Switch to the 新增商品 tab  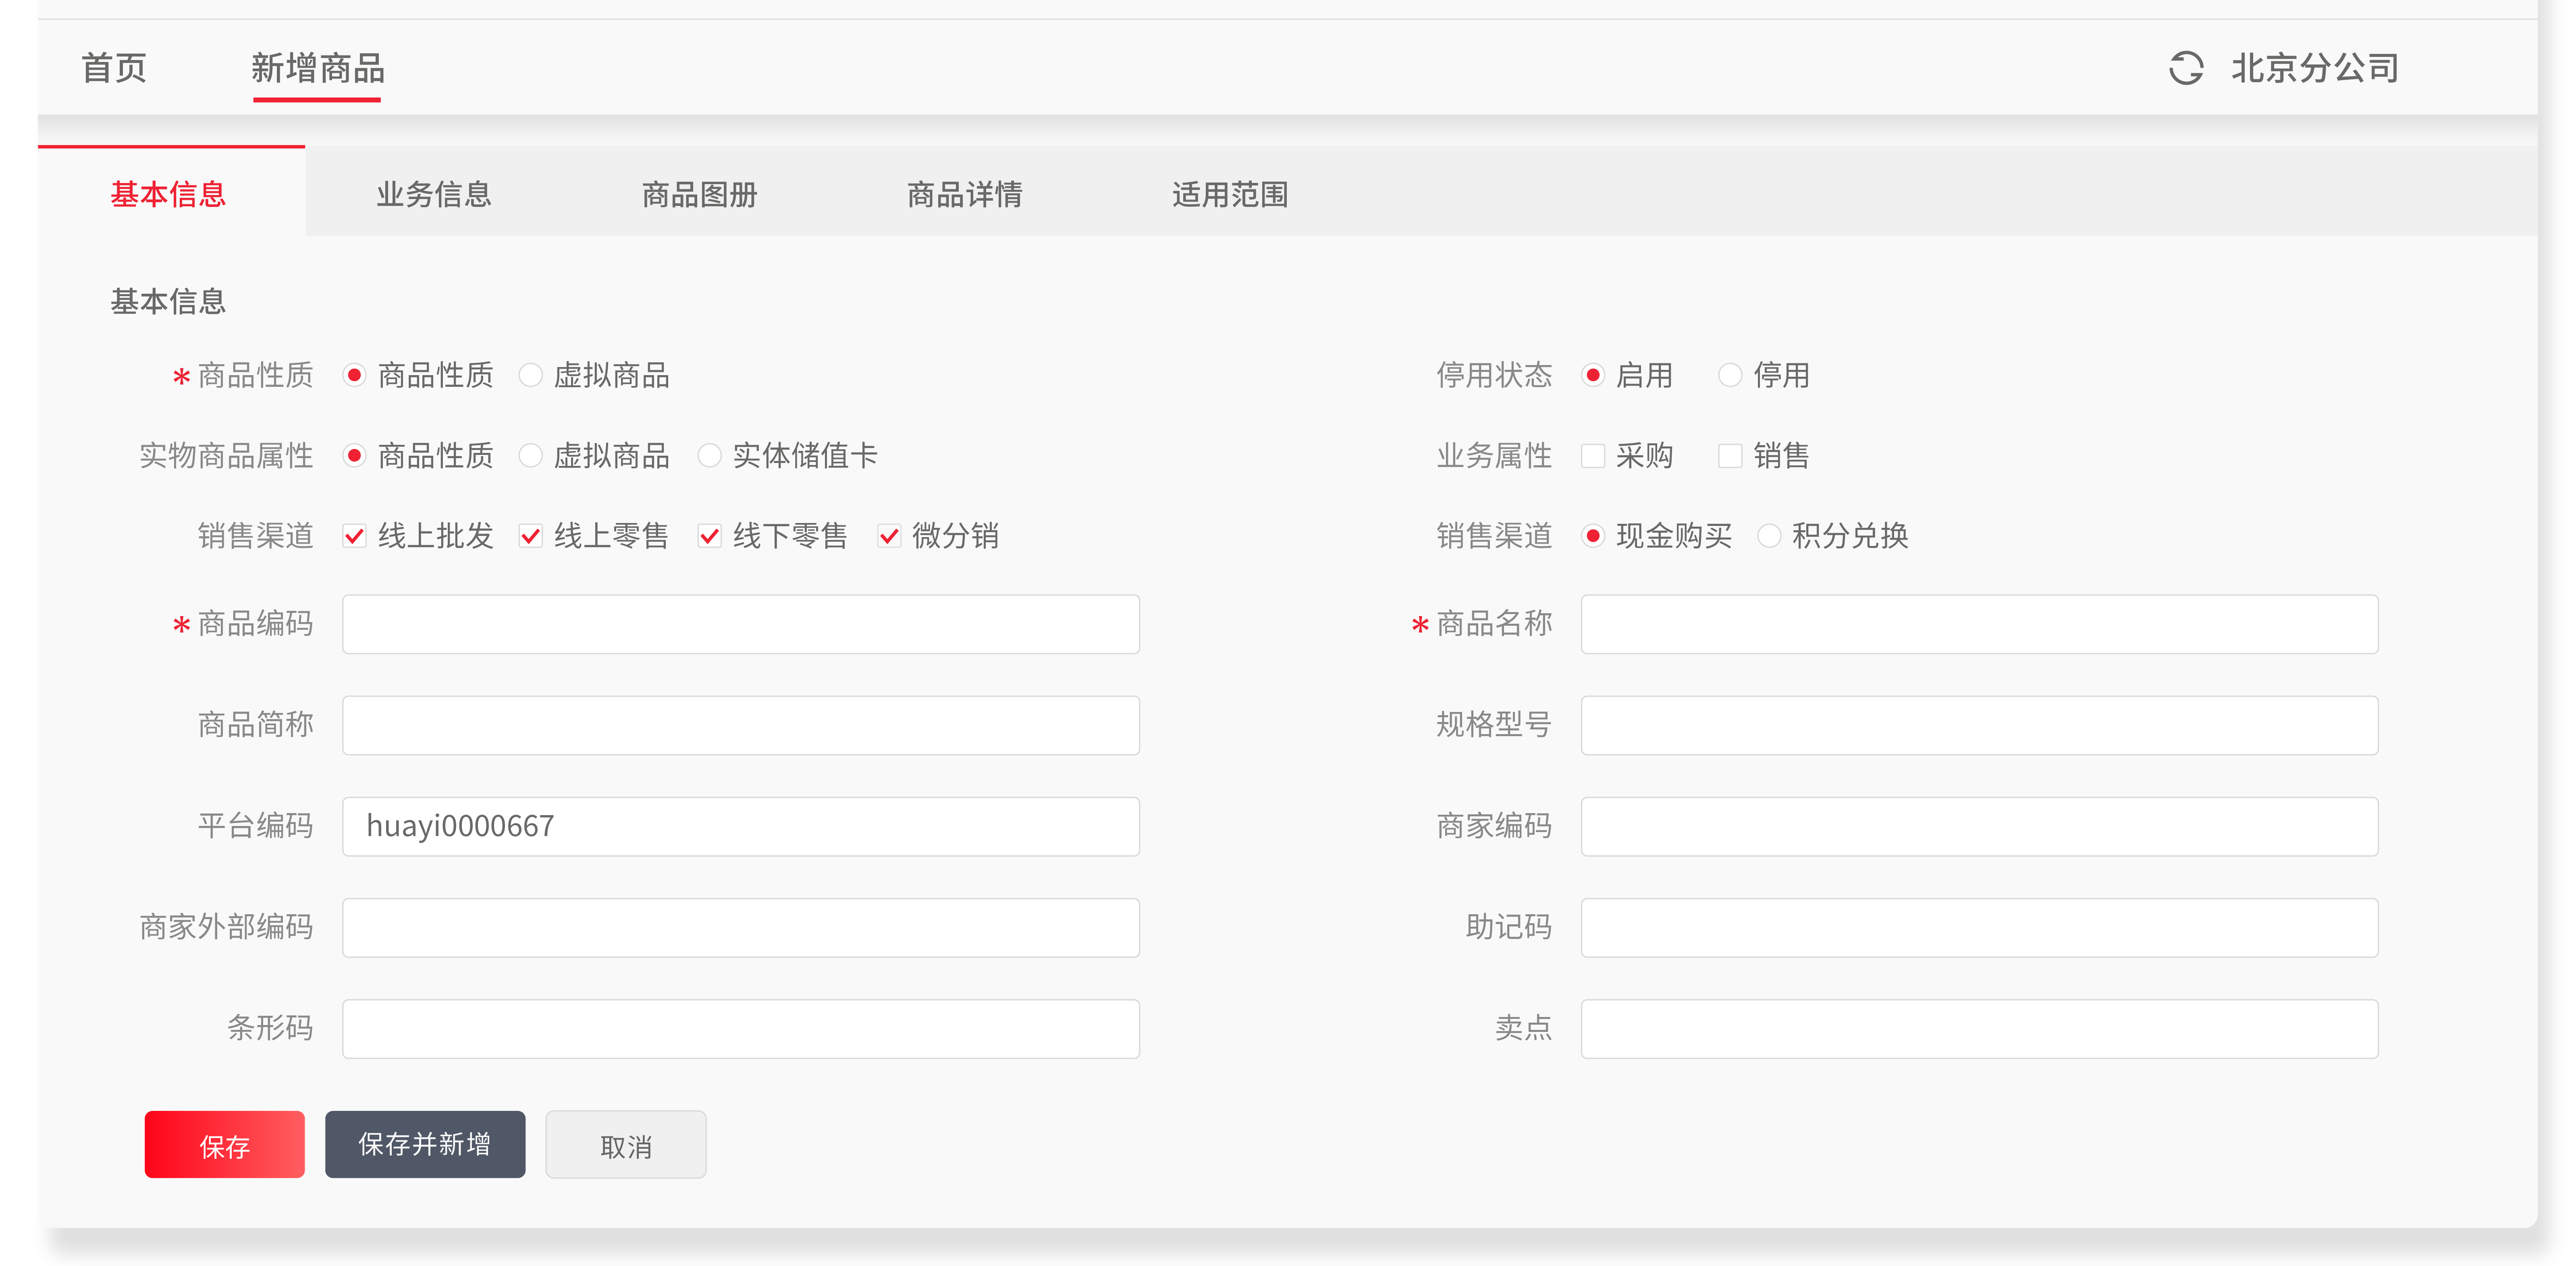tap(317, 68)
